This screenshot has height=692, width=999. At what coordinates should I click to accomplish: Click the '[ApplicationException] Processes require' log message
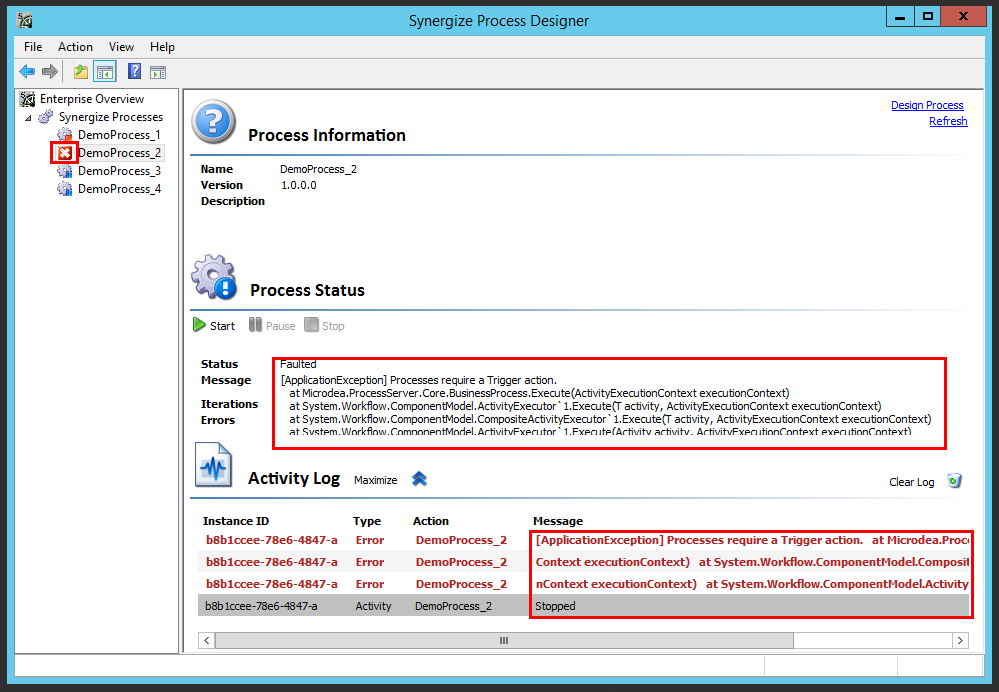point(752,540)
